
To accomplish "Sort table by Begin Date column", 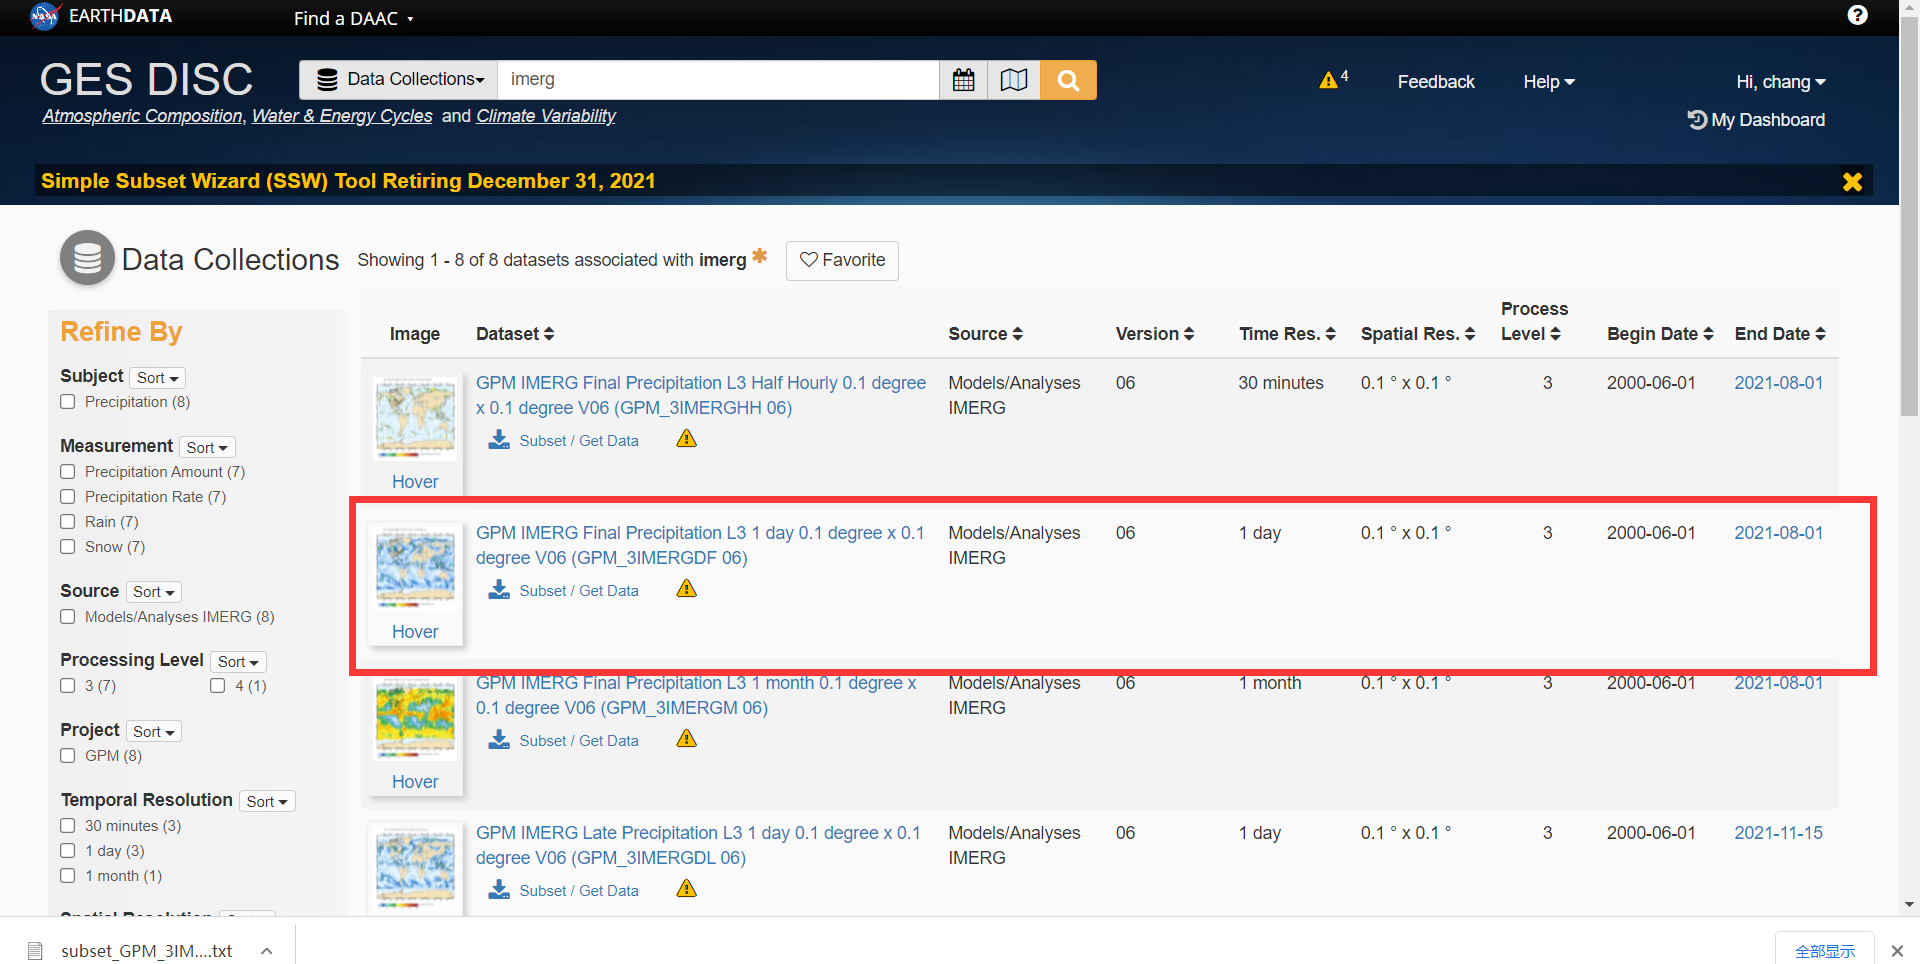I will click(1660, 334).
